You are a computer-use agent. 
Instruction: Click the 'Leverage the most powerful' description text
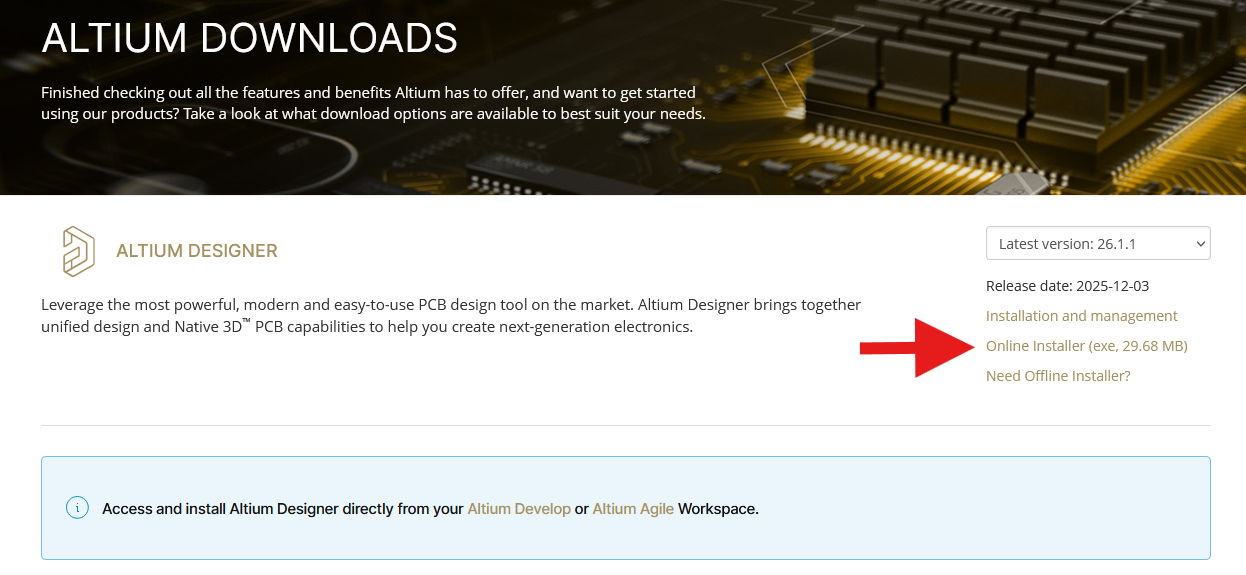[451, 315]
